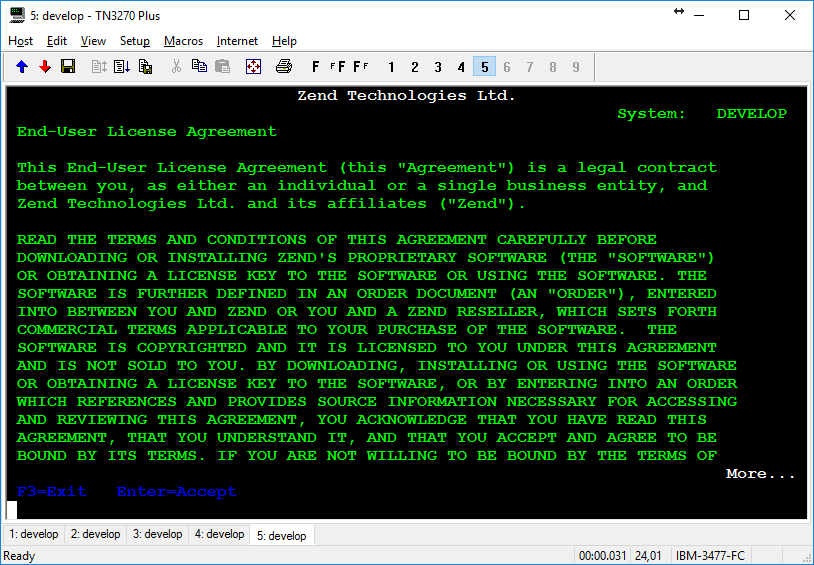This screenshot has height=565, width=814.
Task: Click Enter=Accept on the terminal screen
Action: (176, 492)
